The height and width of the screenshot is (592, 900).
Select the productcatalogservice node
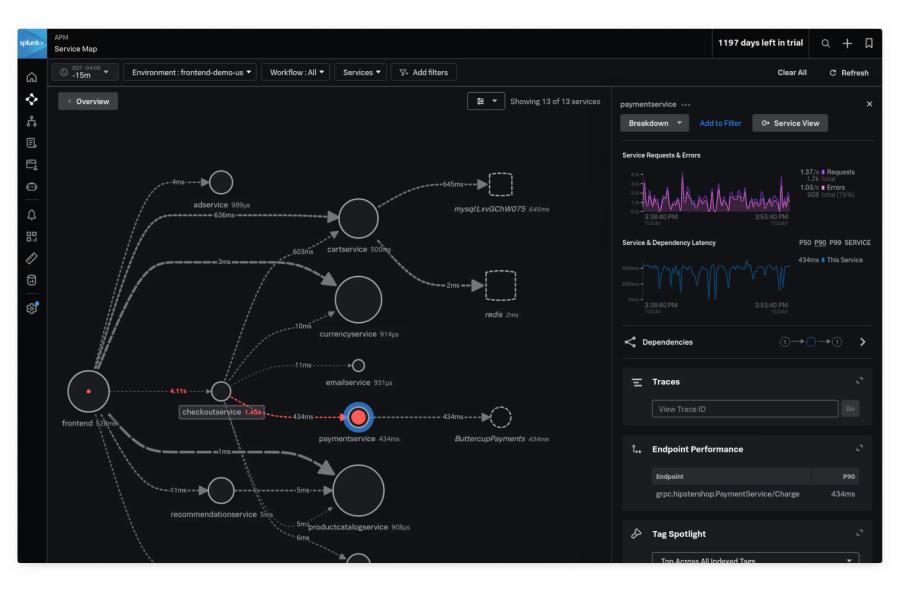point(359,490)
